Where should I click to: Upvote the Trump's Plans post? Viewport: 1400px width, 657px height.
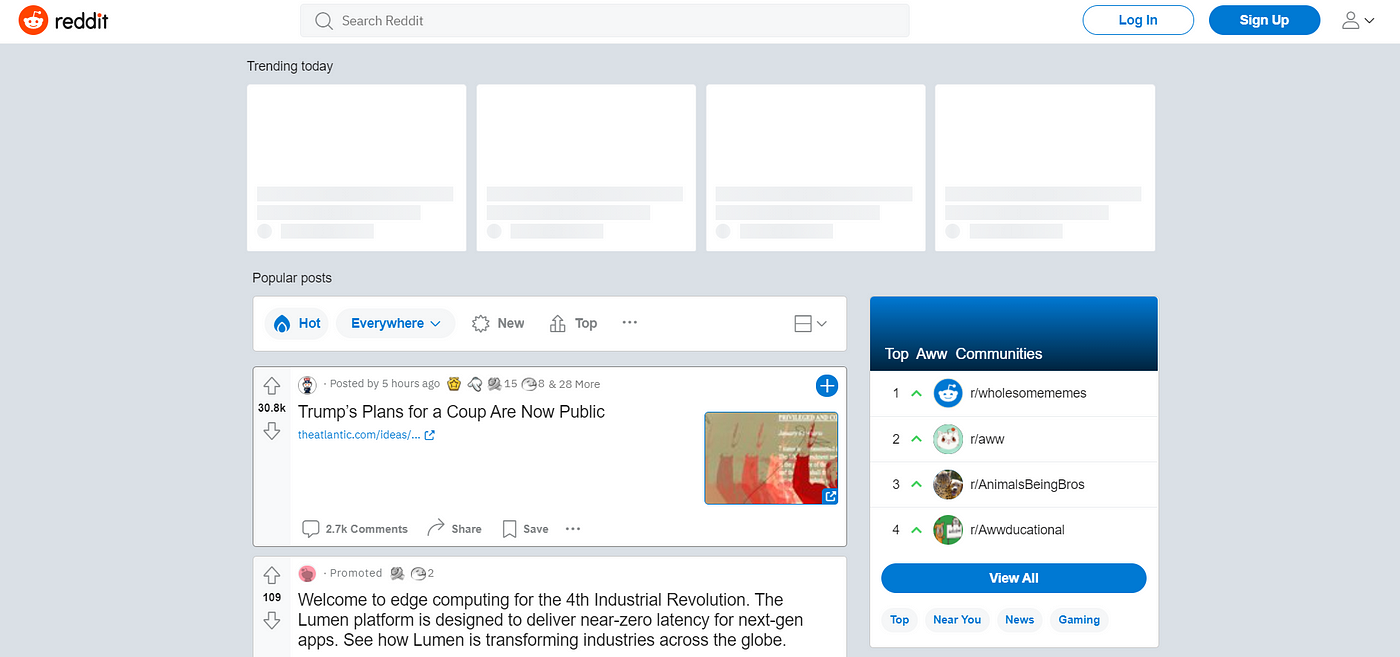(x=271, y=386)
